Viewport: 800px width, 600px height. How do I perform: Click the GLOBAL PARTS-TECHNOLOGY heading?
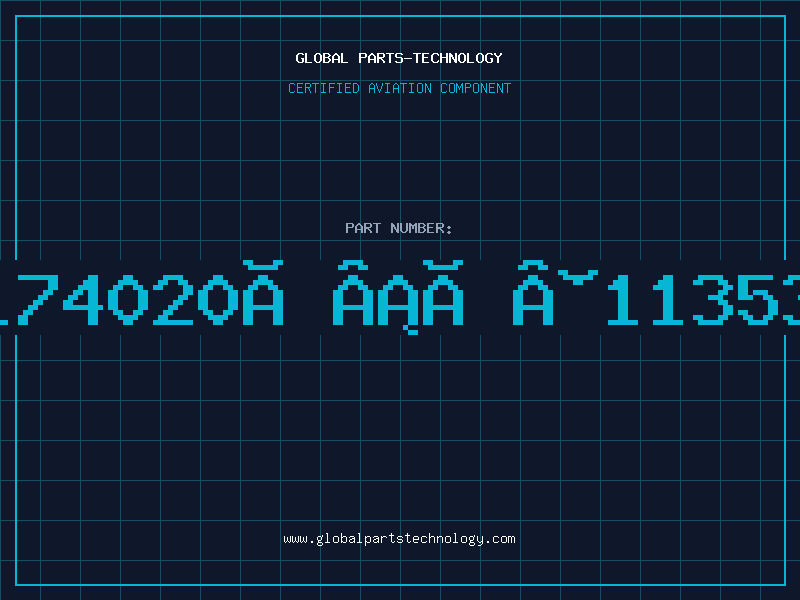(x=399, y=58)
